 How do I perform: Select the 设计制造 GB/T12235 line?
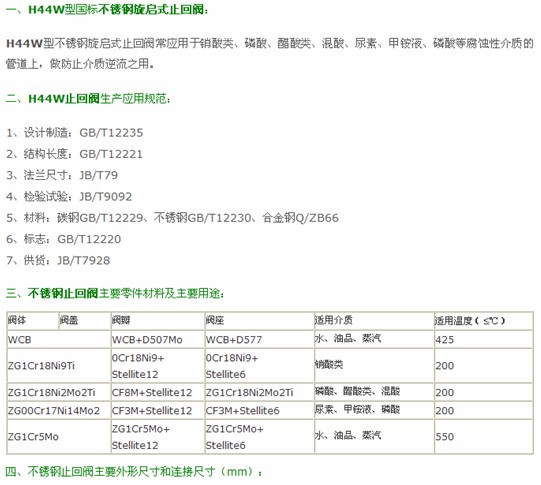[75, 133]
